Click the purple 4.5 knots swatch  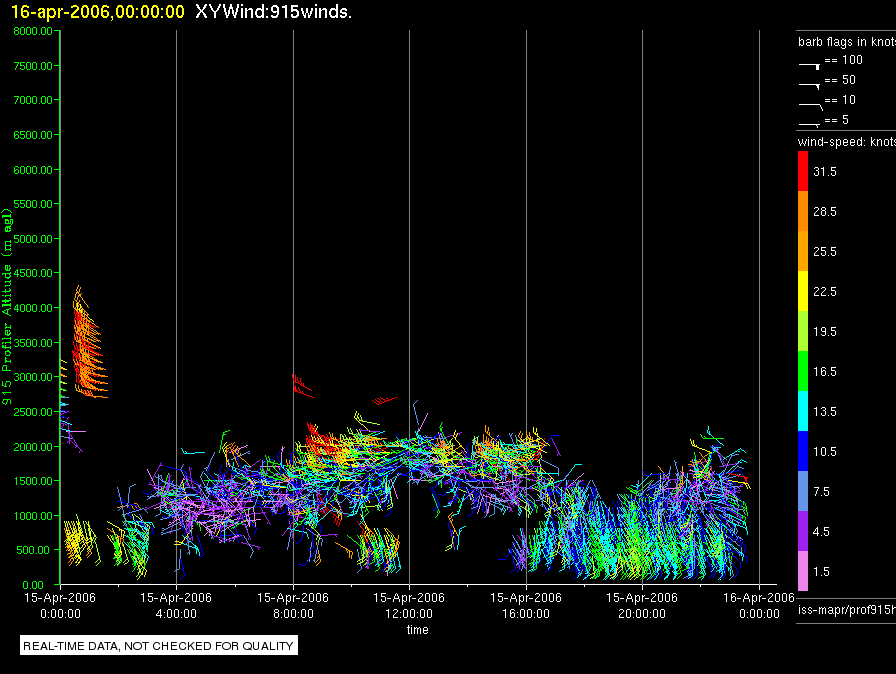(x=803, y=531)
